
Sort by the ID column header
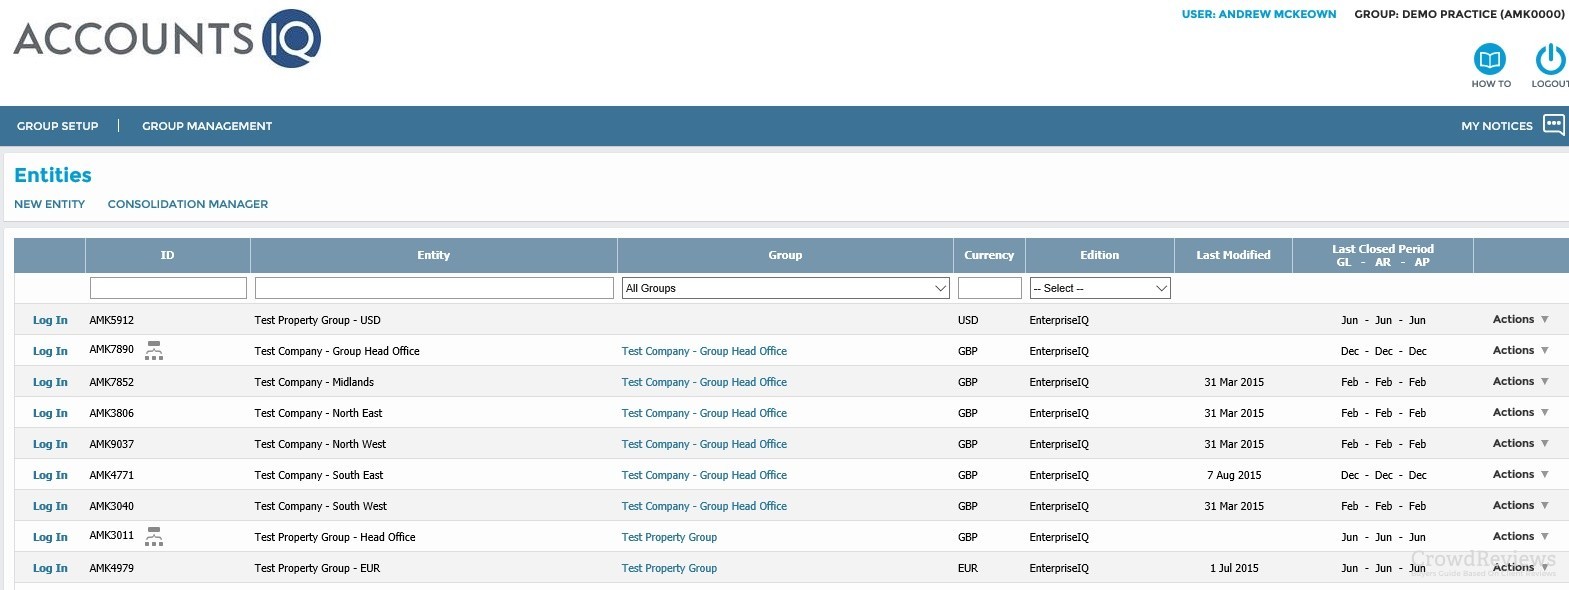click(x=168, y=255)
